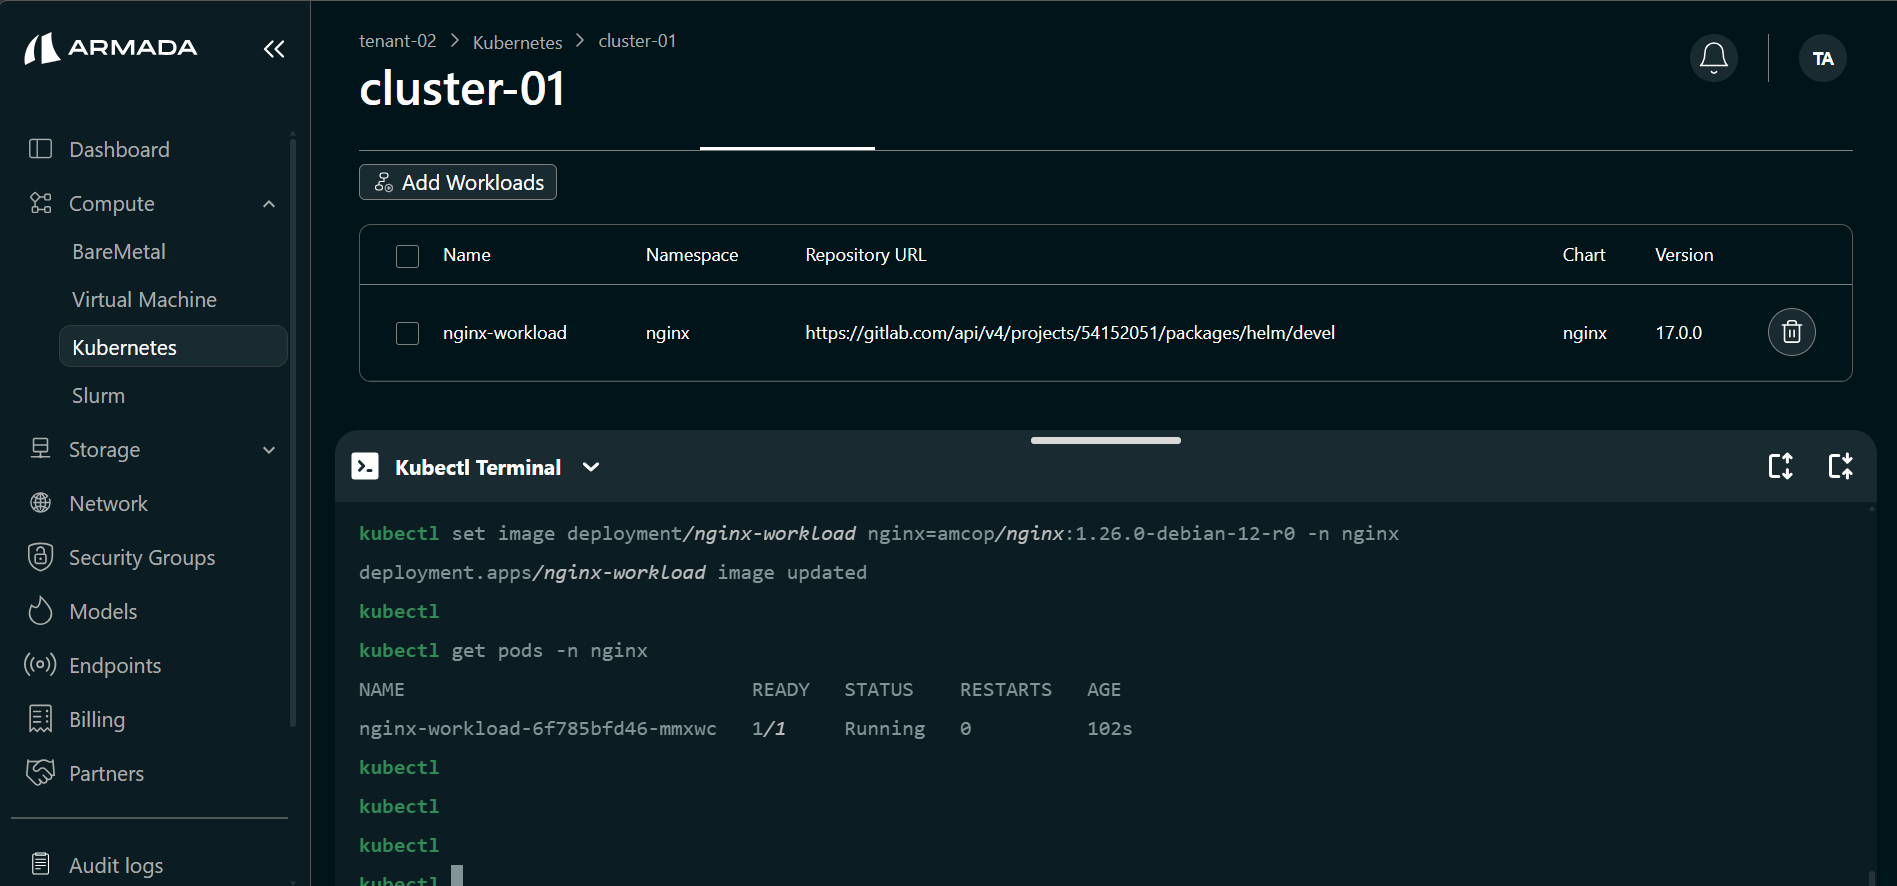Click the nginx-workload name cell
This screenshot has width=1897, height=886.
(x=505, y=333)
